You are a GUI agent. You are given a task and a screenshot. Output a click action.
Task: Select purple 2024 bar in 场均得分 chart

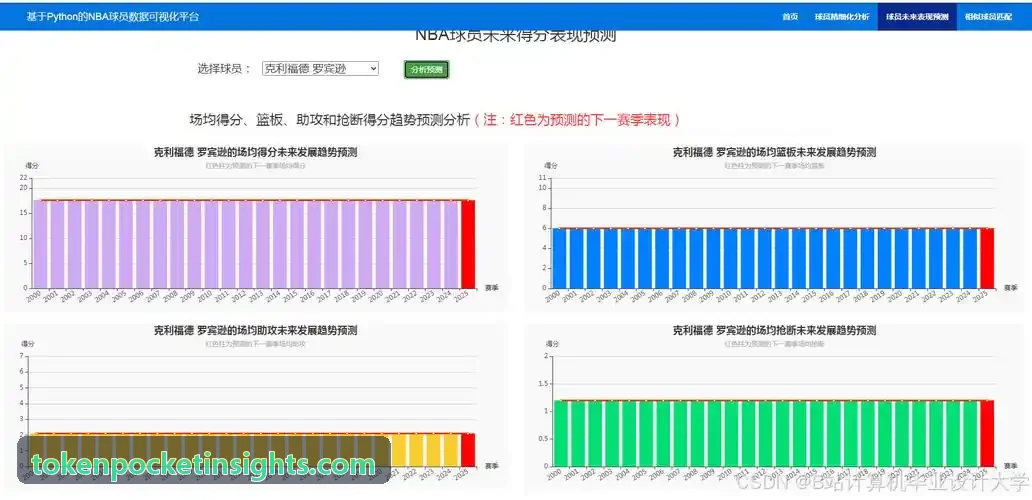[451, 243]
